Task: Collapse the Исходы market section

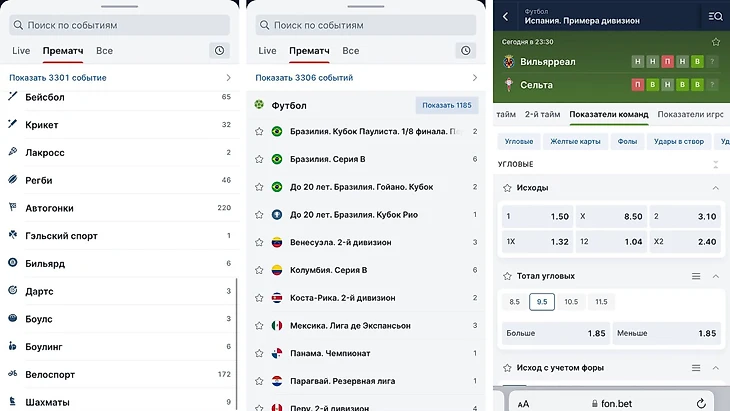Action: (715, 188)
